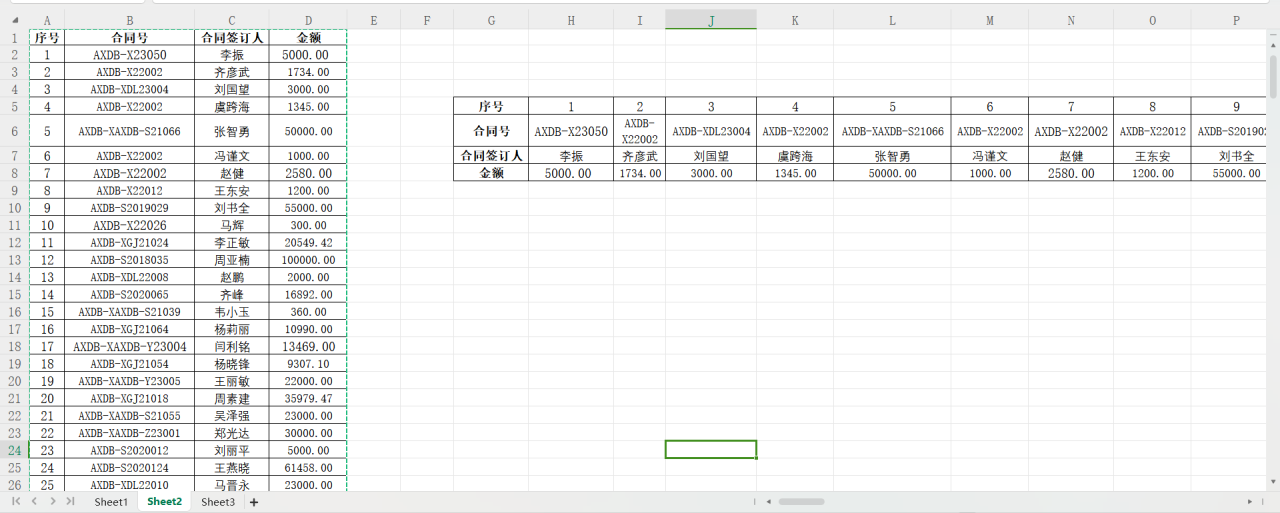Go to the previous sheet tab arrow
This screenshot has height=513, width=1280.
pyautogui.click(x=33, y=501)
